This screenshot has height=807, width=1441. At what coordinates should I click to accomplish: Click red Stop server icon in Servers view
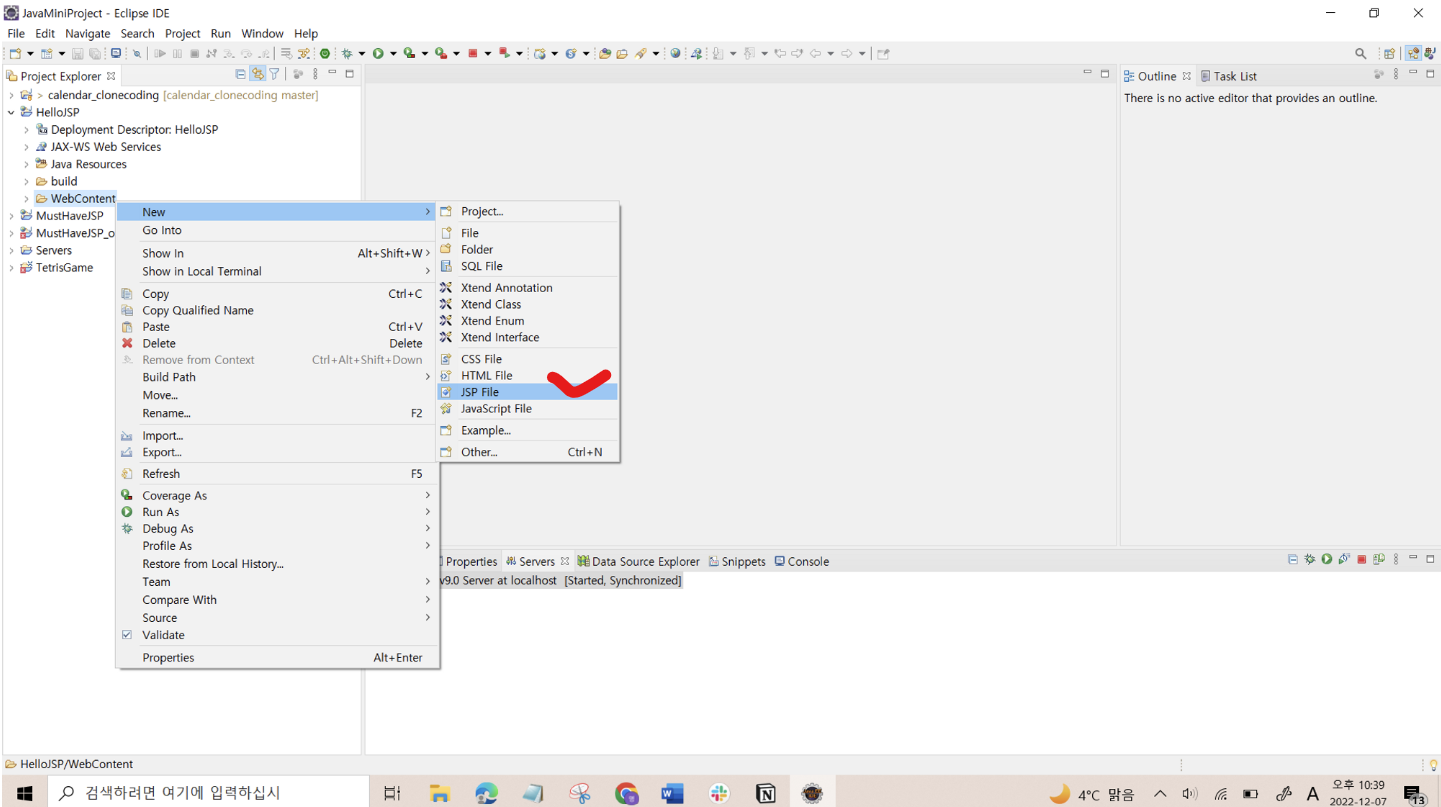pos(1361,559)
